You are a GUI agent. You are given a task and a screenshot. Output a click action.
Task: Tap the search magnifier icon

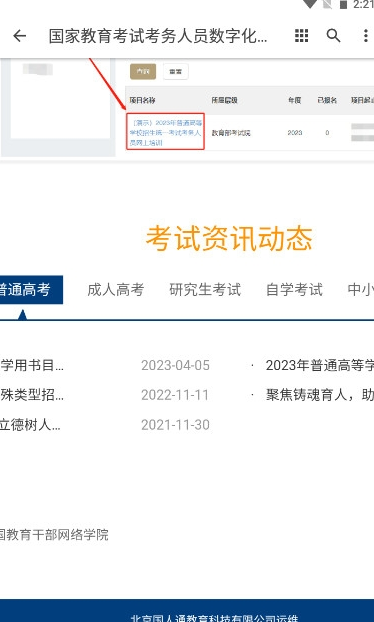(x=334, y=36)
